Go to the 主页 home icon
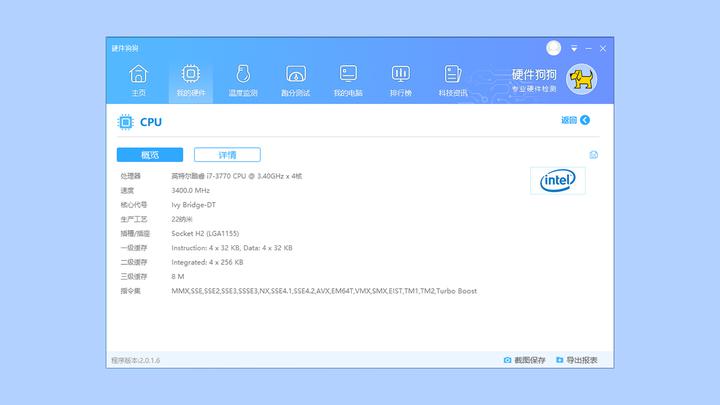 tap(138, 73)
